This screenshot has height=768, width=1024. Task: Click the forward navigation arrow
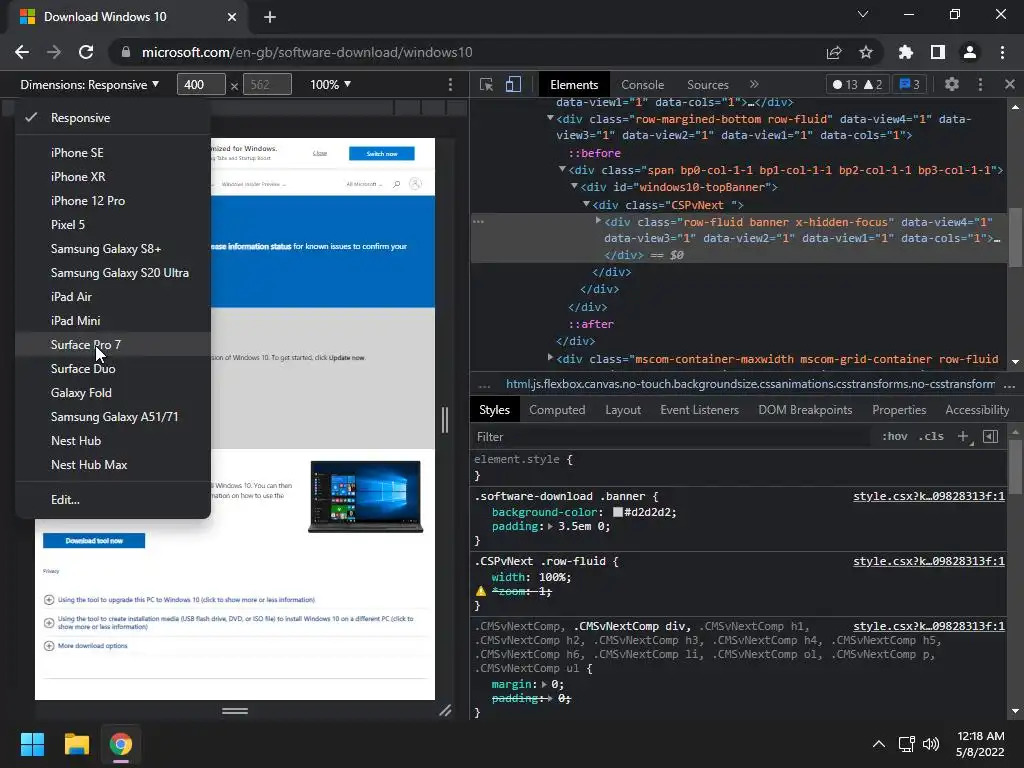click(54, 52)
